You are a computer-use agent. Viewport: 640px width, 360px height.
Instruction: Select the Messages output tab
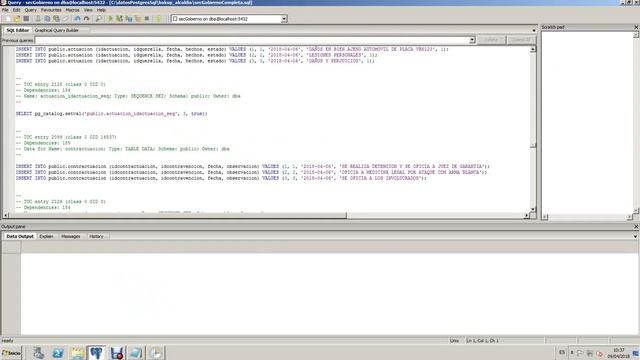point(71,236)
